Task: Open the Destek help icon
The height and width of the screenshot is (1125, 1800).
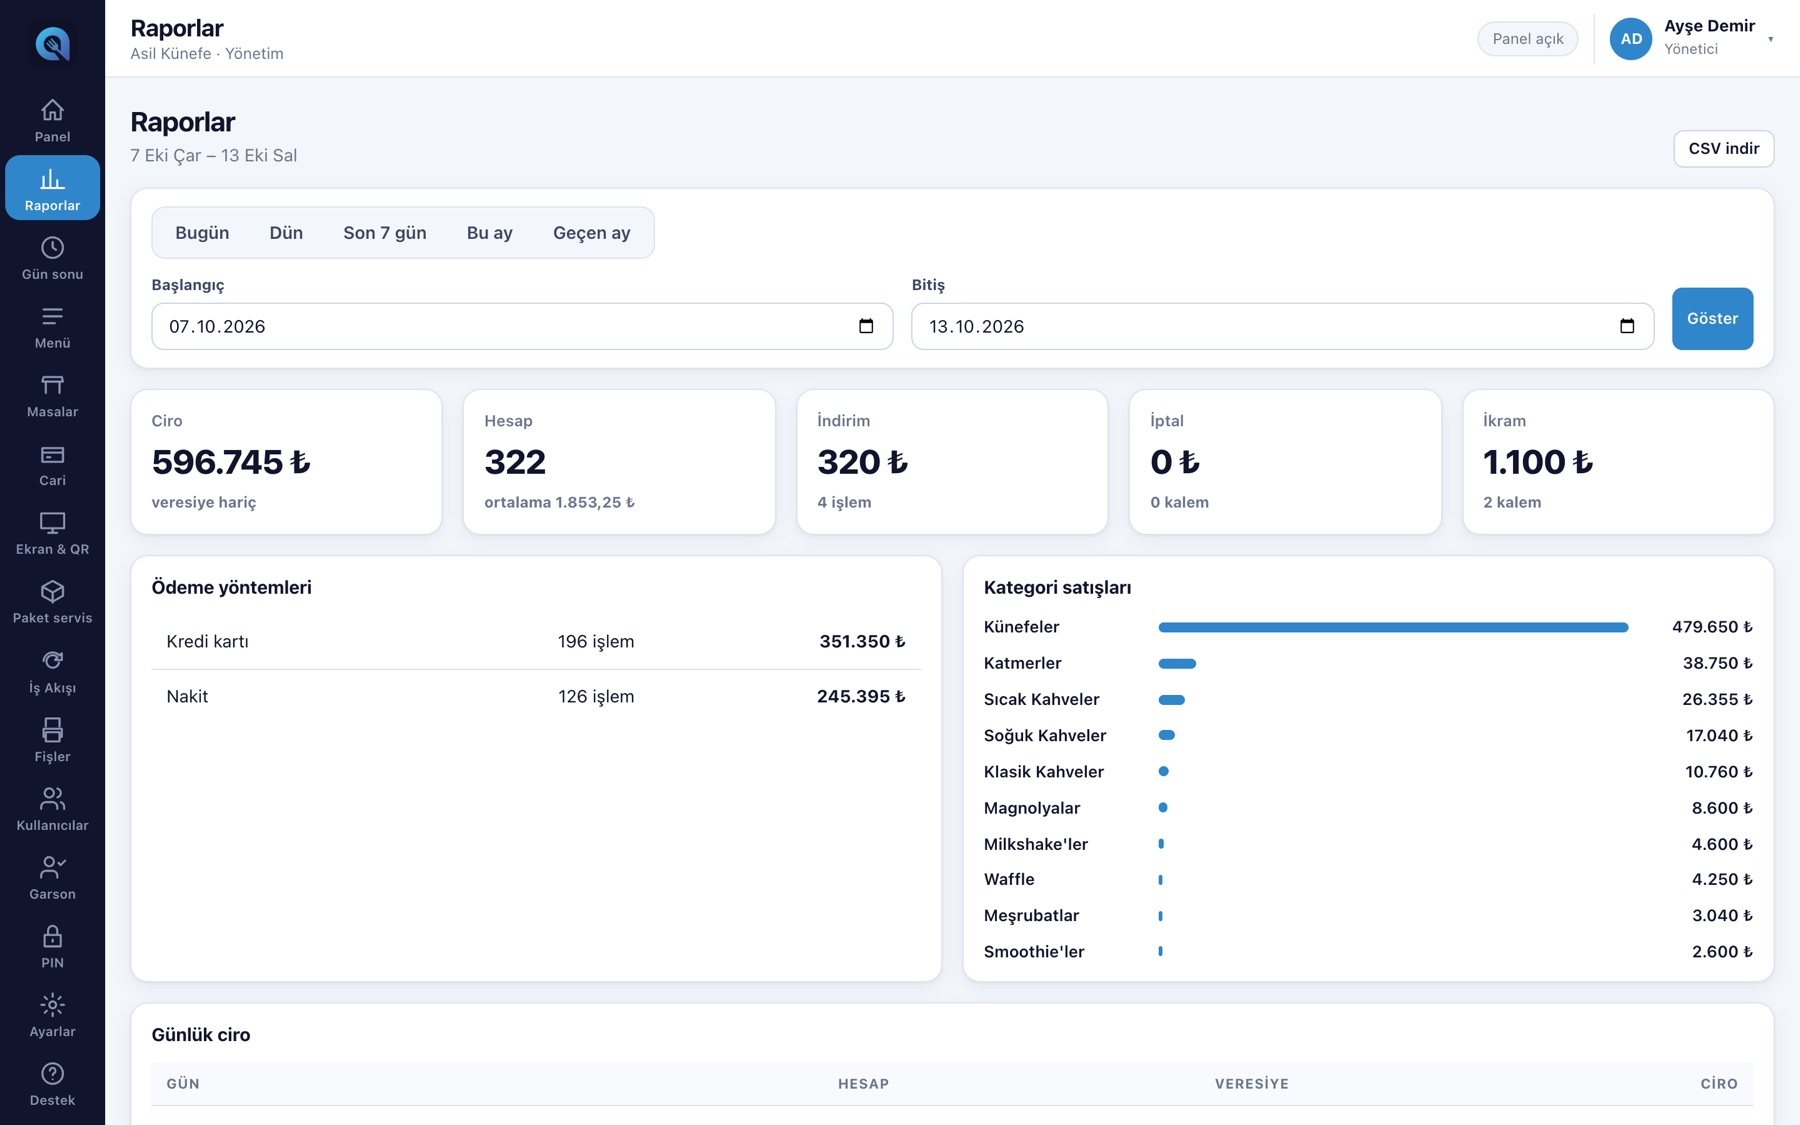Action: pos(52,1074)
